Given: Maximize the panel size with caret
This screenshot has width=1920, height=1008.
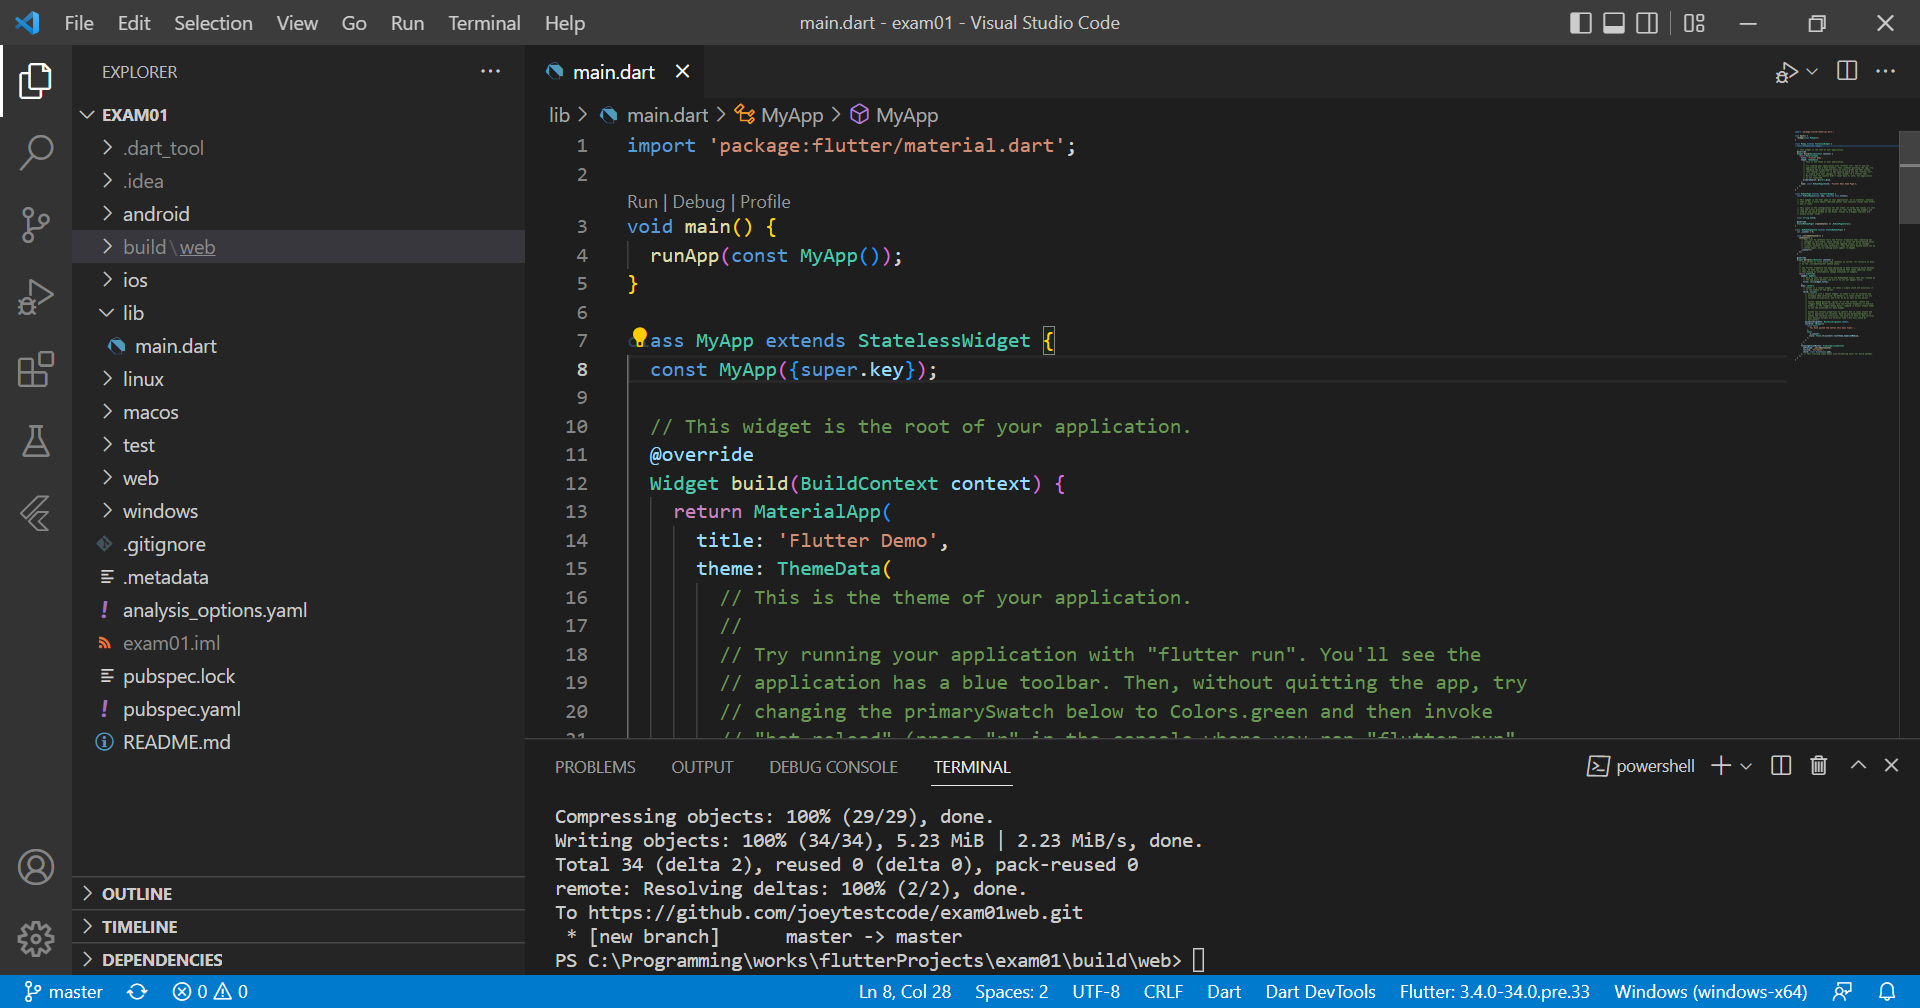Looking at the screenshot, I should click(1858, 766).
